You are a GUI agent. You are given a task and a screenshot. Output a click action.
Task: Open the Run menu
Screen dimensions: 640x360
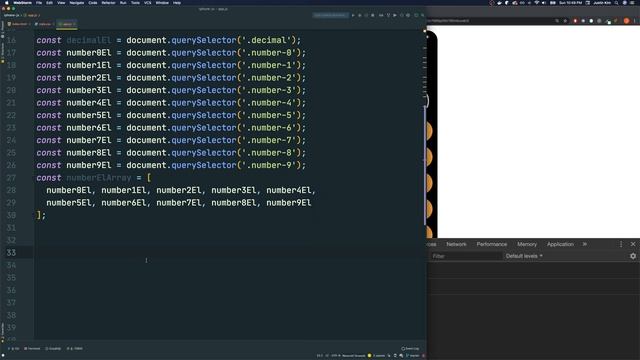pyautogui.click(x=123, y=2)
